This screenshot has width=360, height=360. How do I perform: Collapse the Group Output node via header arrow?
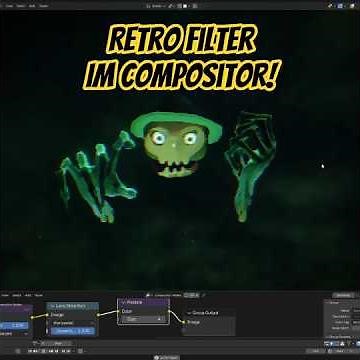click(x=189, y=313)
